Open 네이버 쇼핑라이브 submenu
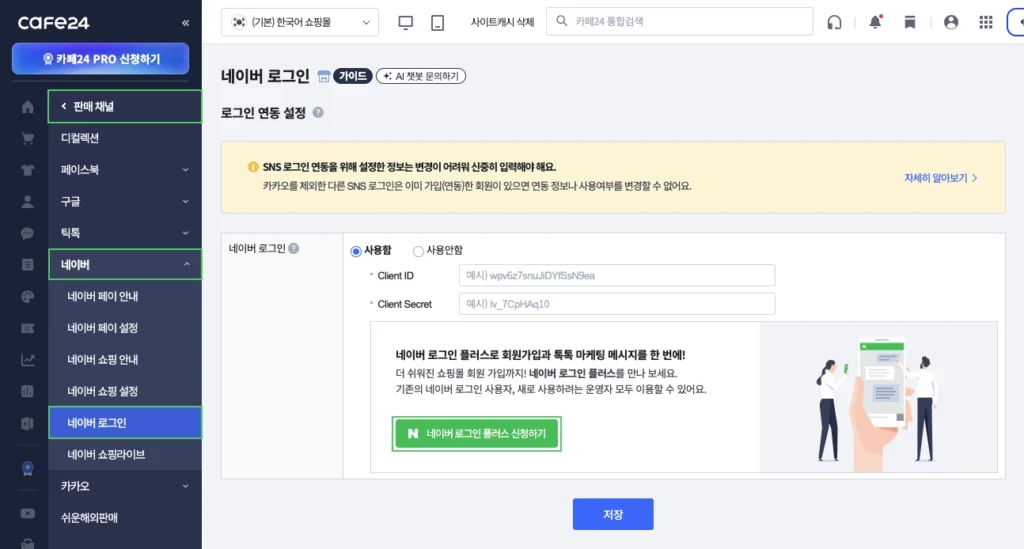 pos(124,454)
